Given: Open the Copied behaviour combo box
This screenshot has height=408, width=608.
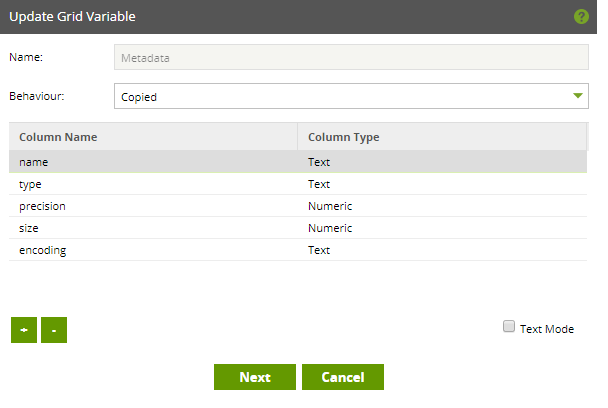Looking at the screenshot, I should pos(351,96).
